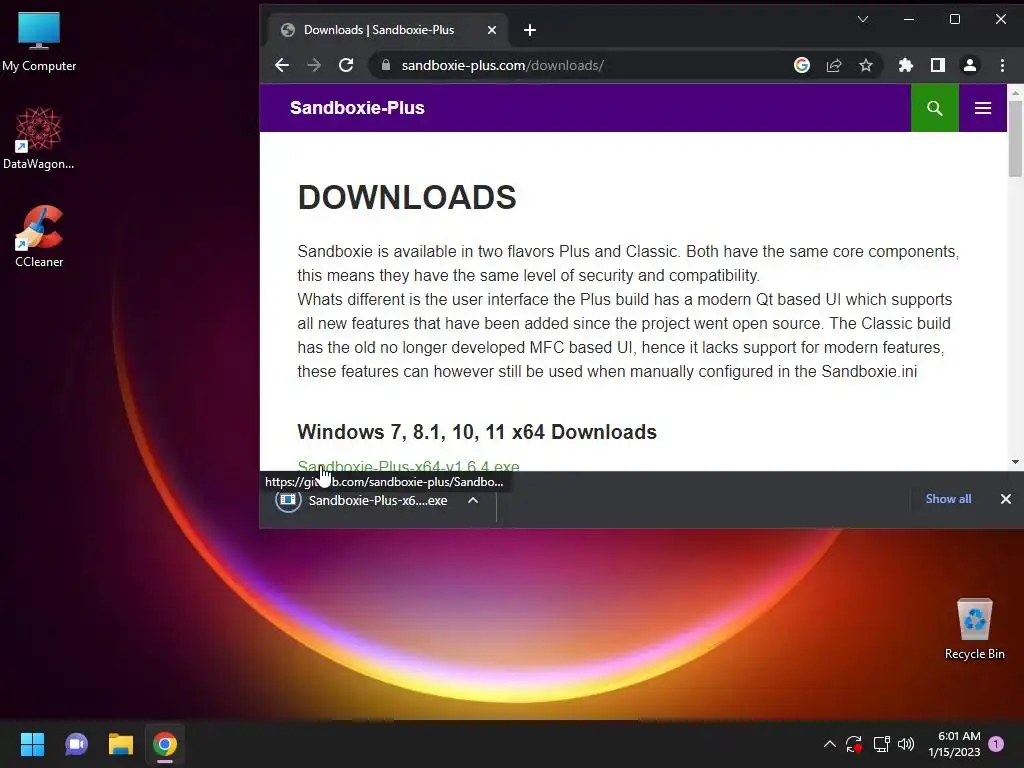Go to Sandboxie-Plus site home logo
This screenshot has width=1024, height=768.
tap(357, 108)
